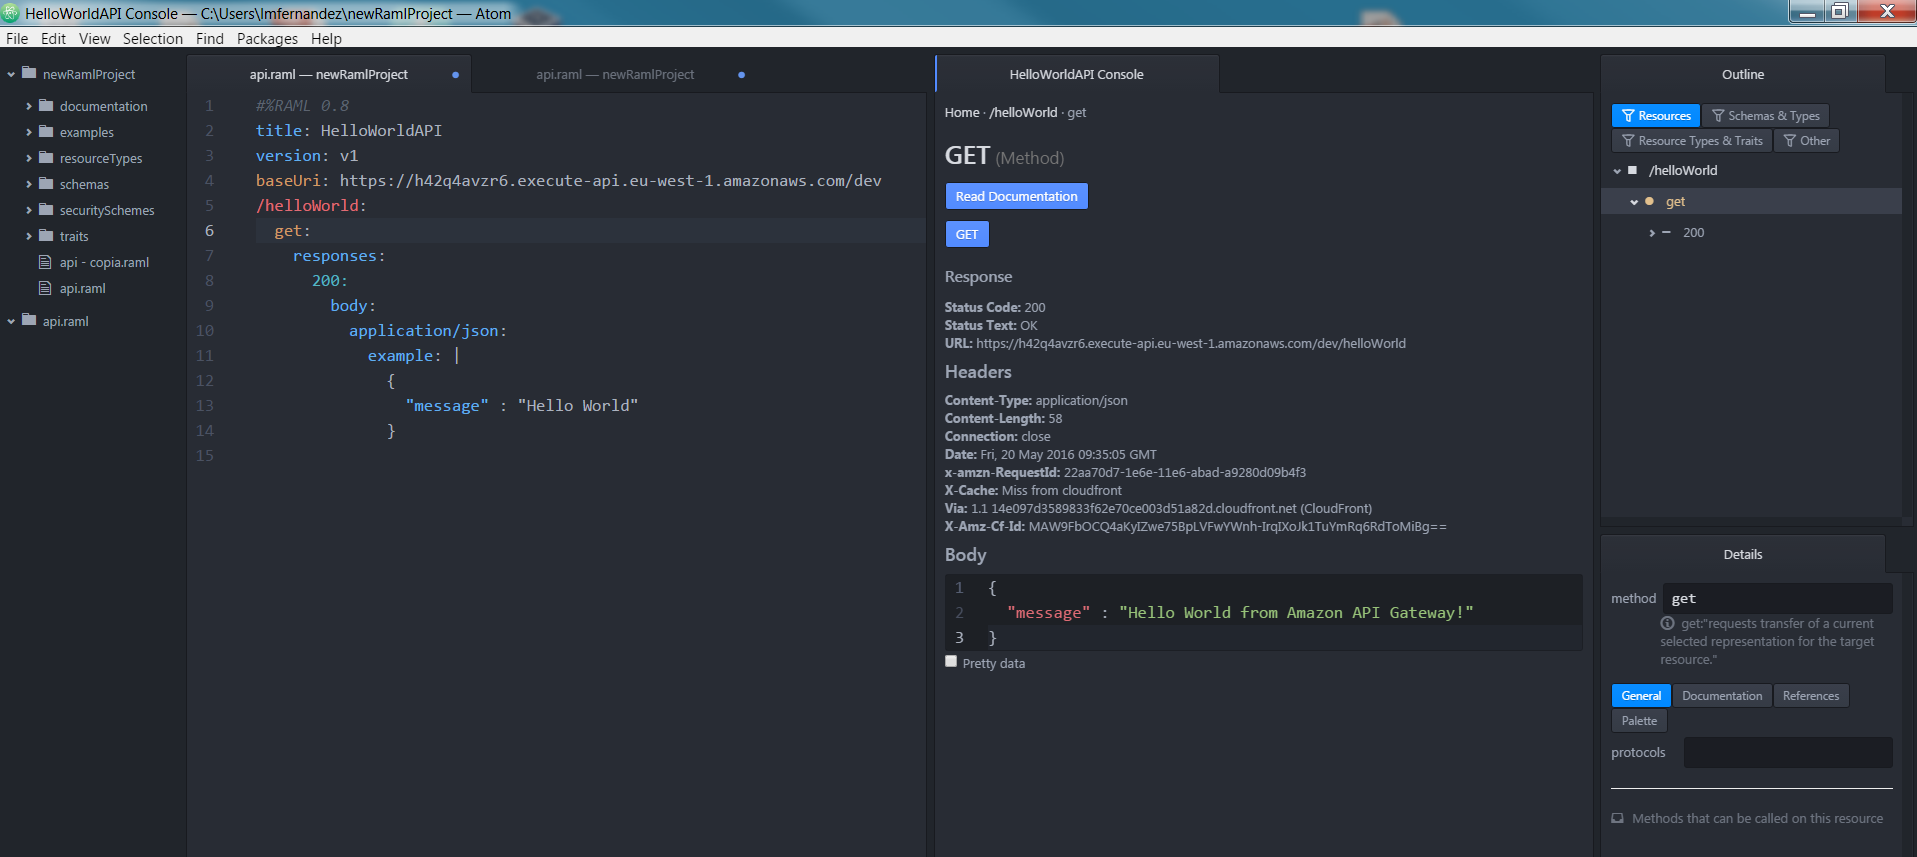The image size is (1917, 857).
Task: Collapse the newRamlProject root folder
Action: 11,74
